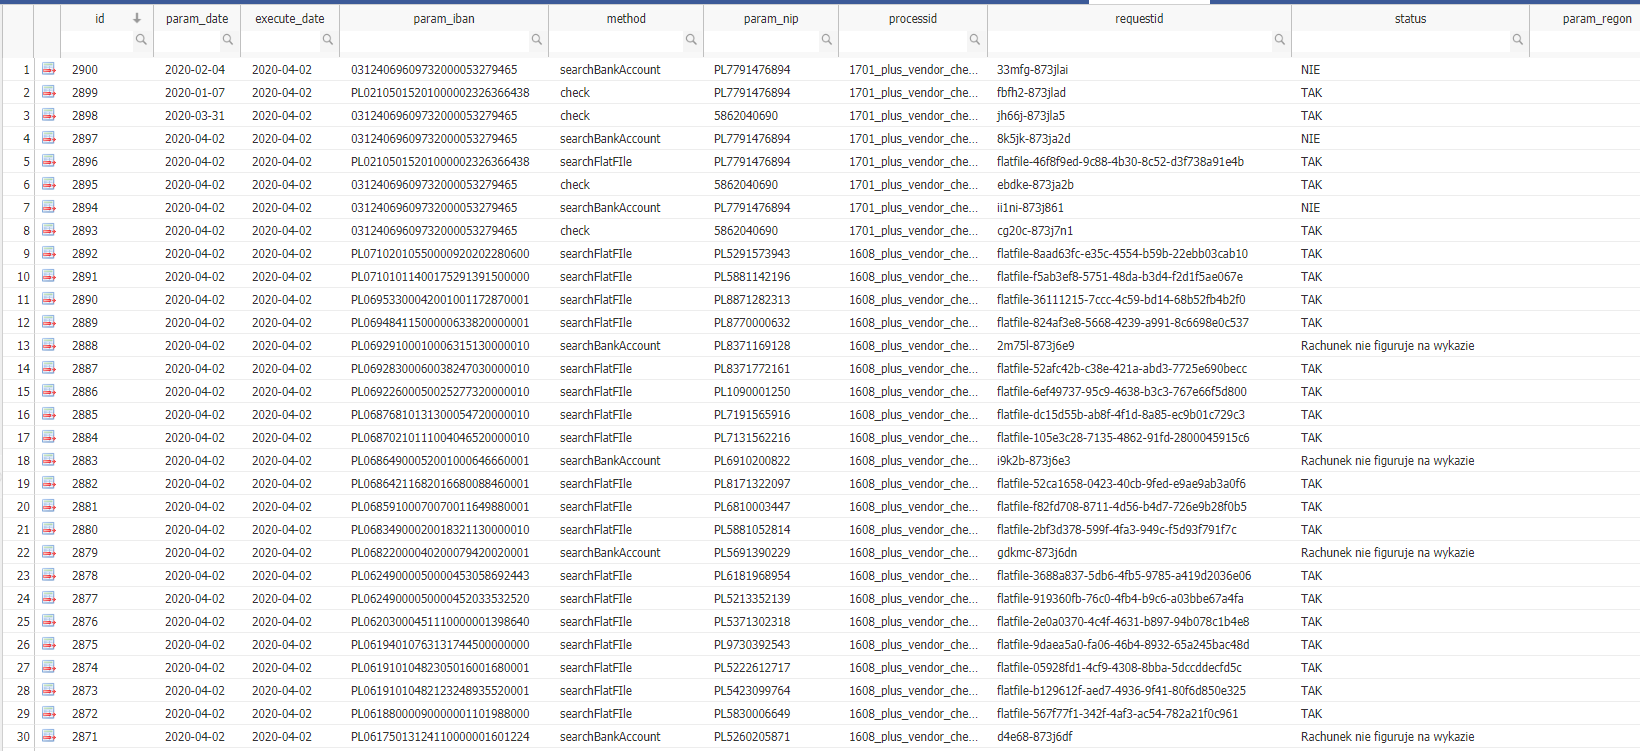Screen dimensions: 1640x751
Task: Click the sort arrow in the id column header
Action: (137, 18)
